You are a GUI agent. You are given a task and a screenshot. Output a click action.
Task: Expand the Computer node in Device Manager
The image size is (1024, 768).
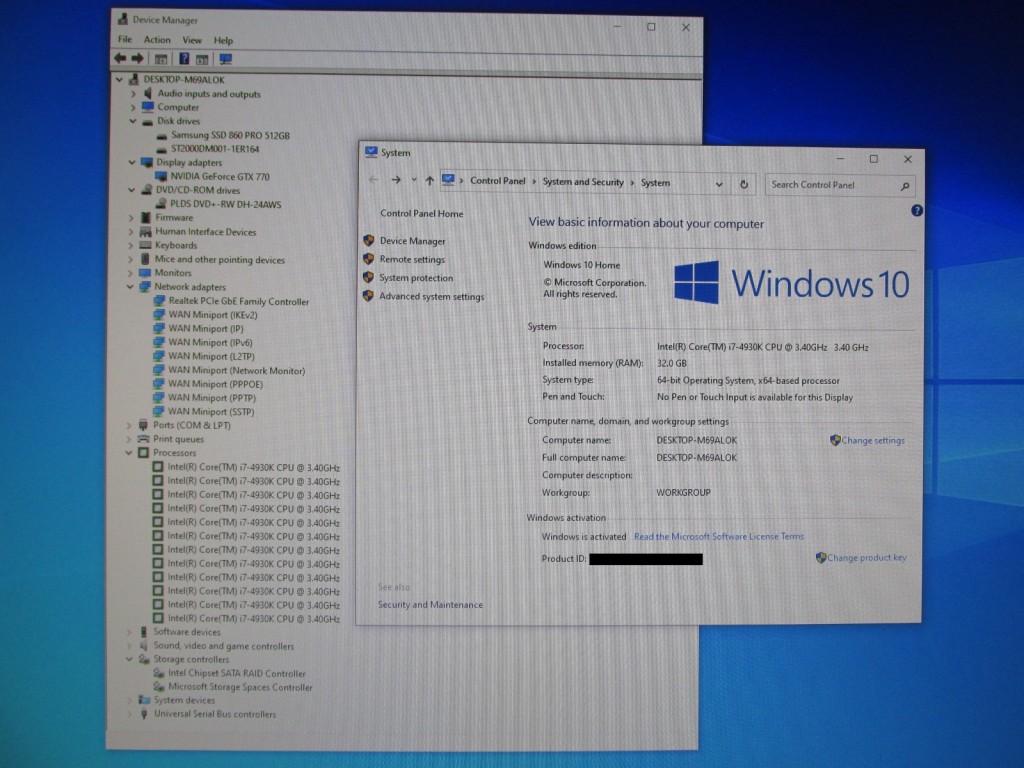133,107
